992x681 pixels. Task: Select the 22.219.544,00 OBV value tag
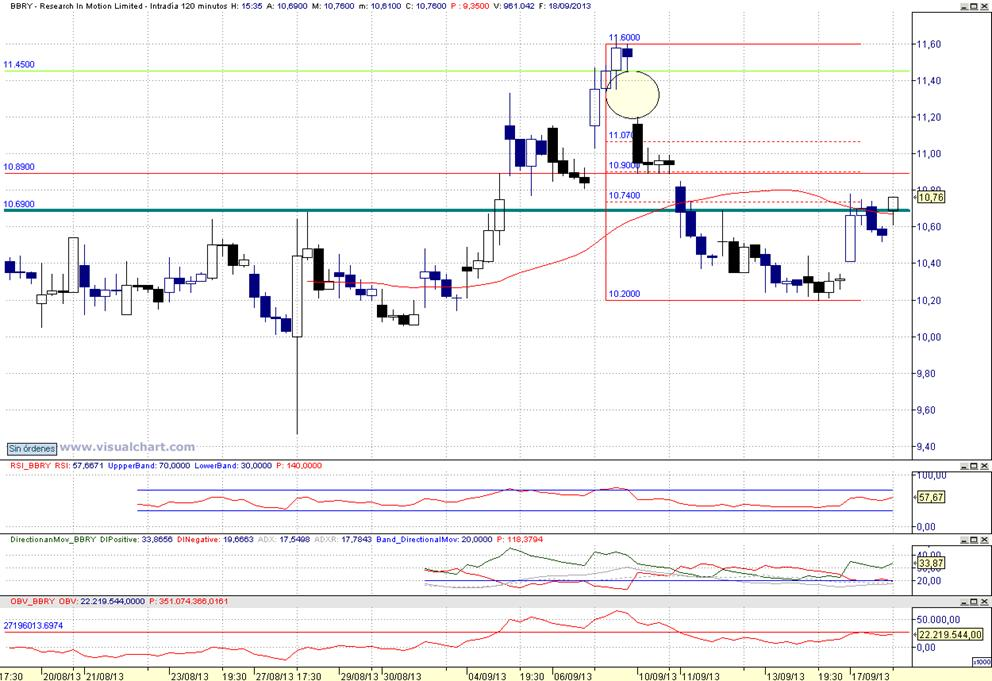(x=950, y=635)
